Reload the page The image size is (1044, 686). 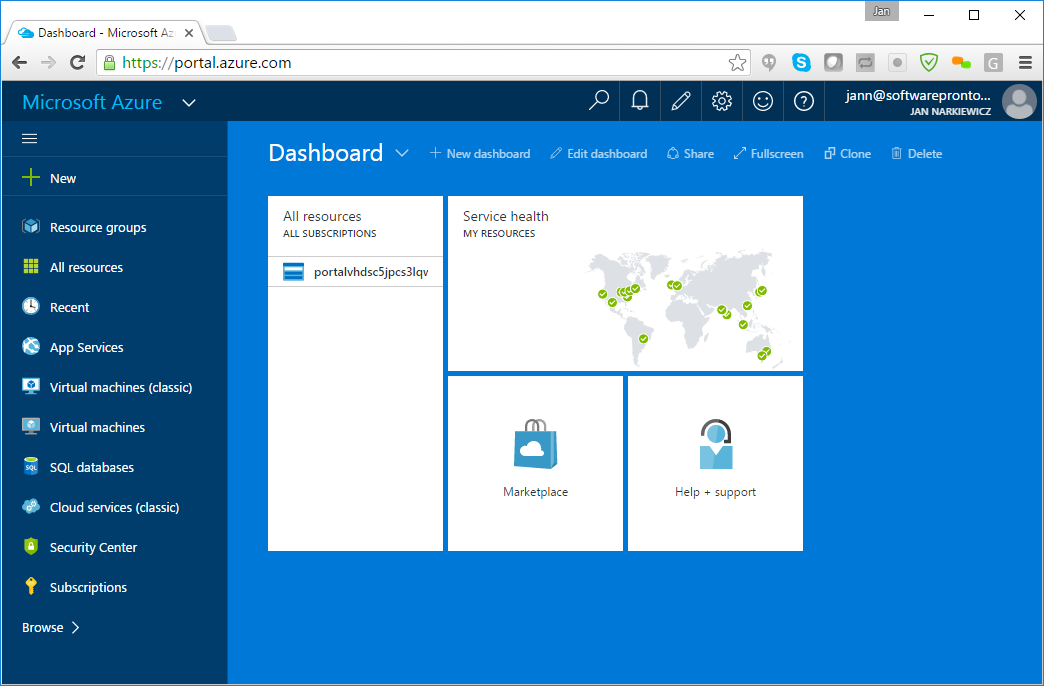(x=77, y=63)
